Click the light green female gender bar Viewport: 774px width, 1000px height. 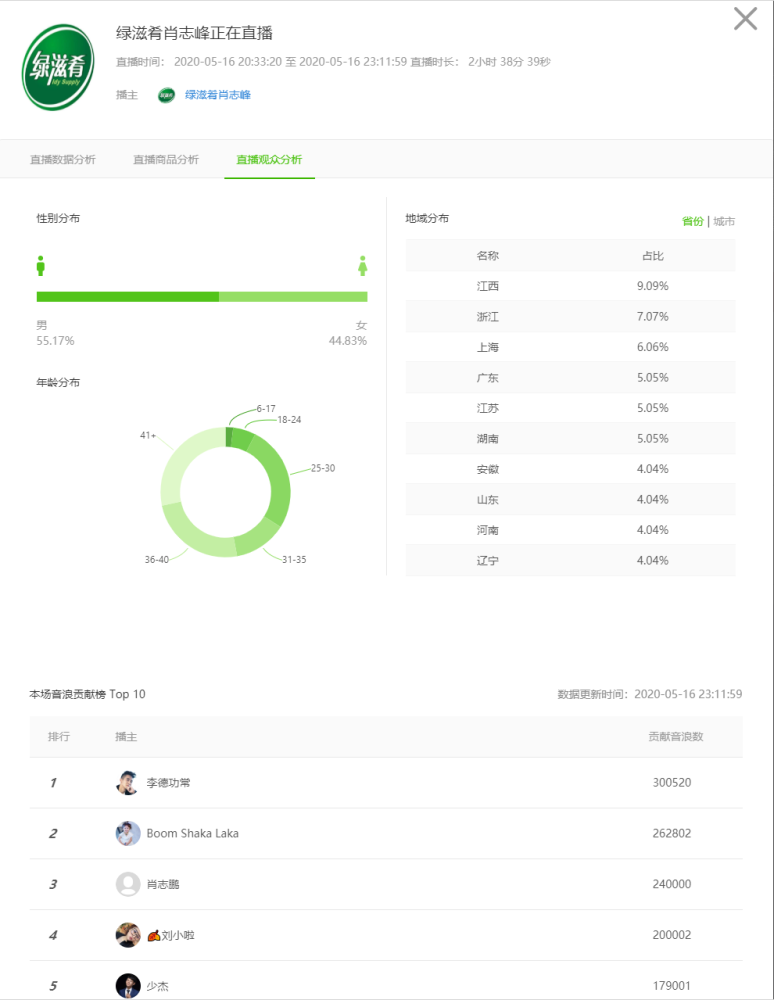click(293, 297)
